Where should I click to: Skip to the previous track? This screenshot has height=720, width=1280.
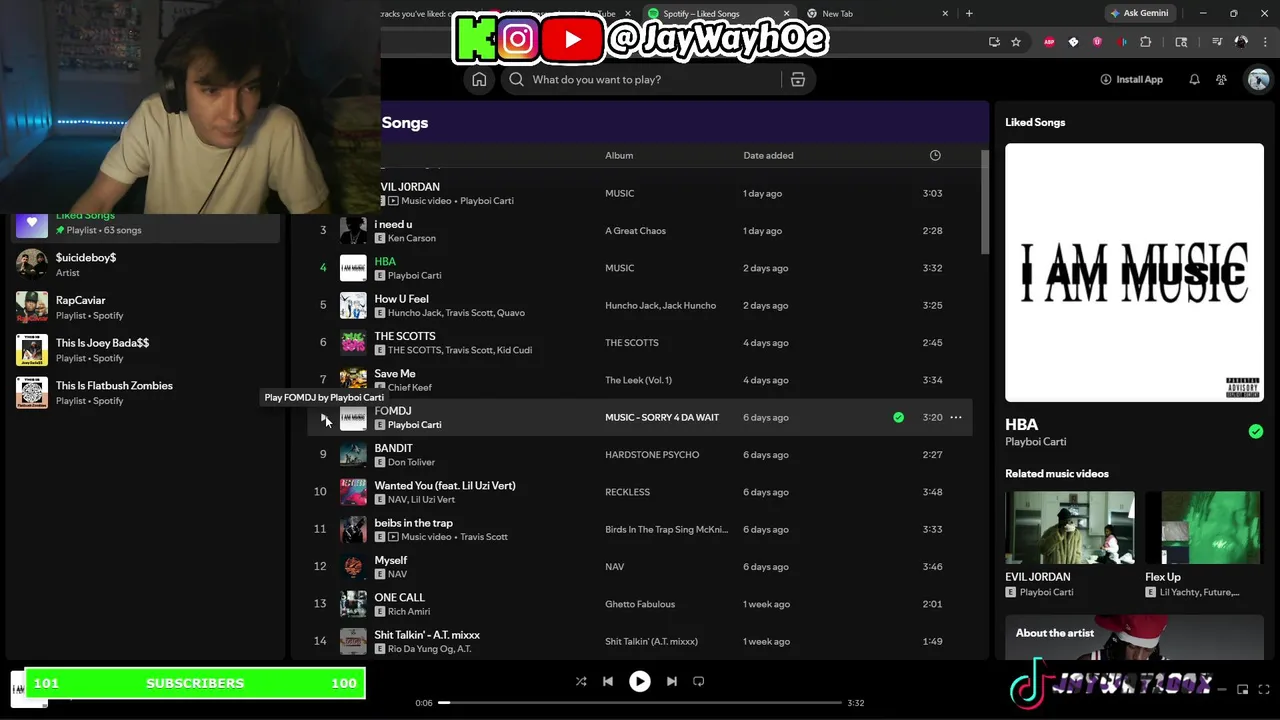point(607,681)
